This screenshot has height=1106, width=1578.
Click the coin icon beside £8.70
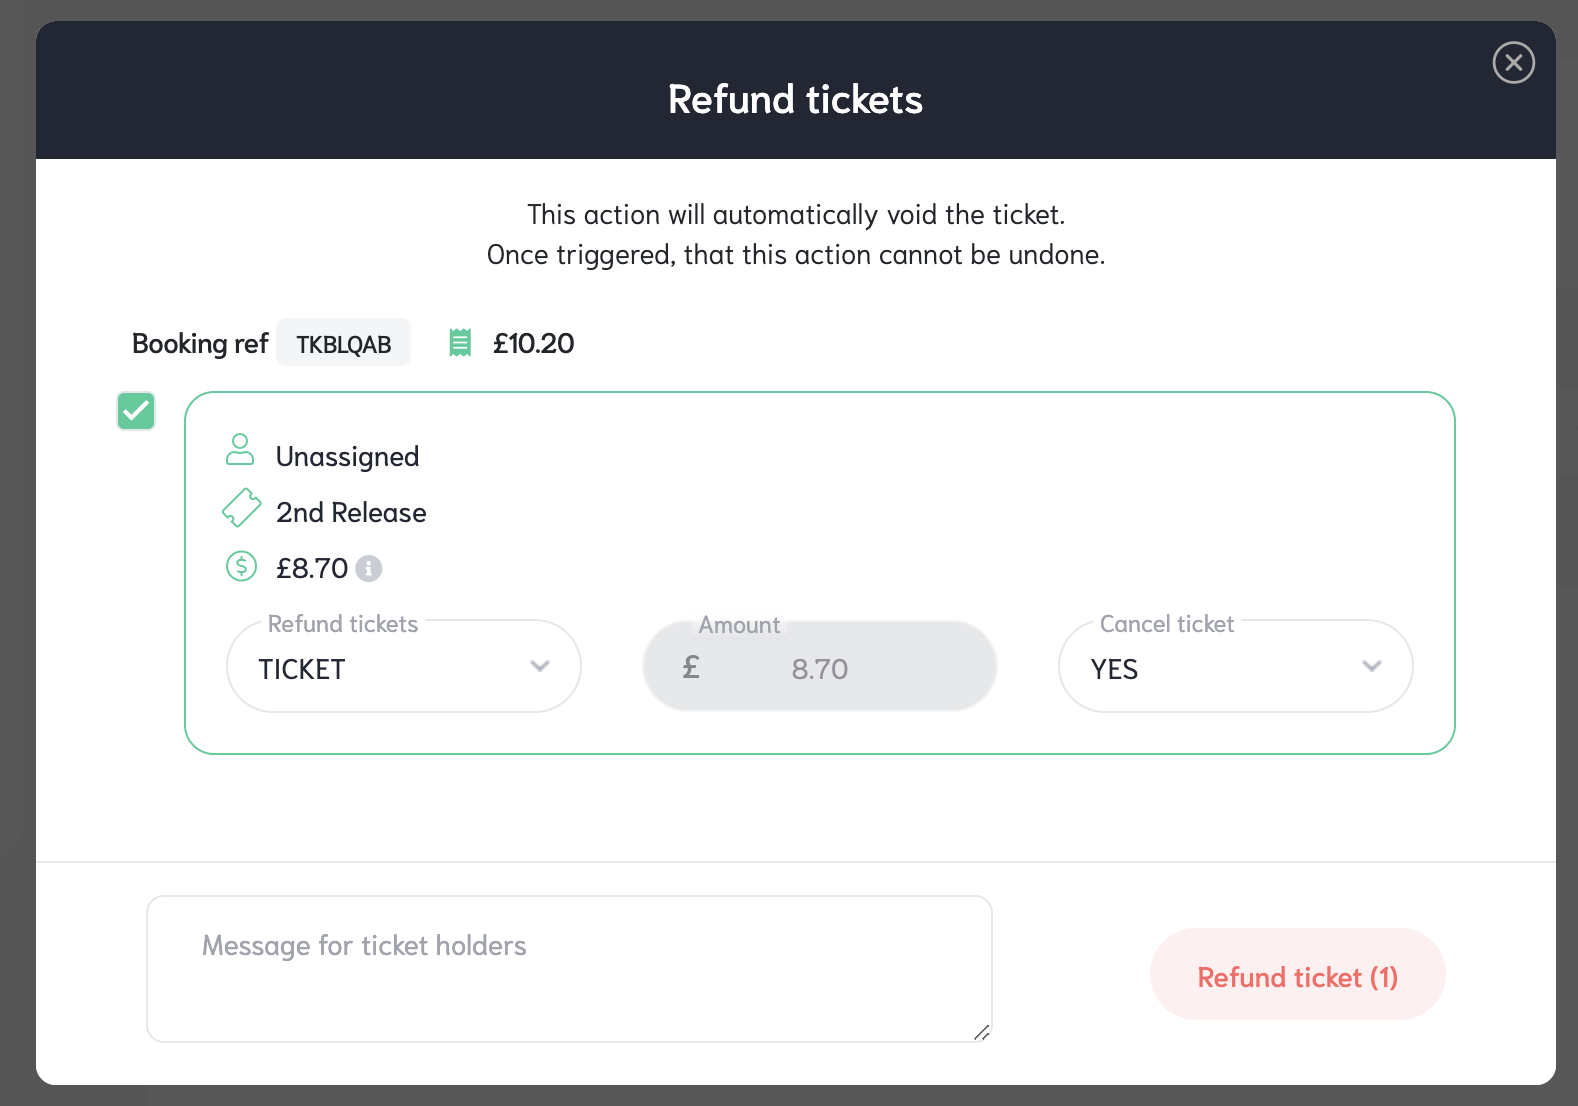click(240, 566)
